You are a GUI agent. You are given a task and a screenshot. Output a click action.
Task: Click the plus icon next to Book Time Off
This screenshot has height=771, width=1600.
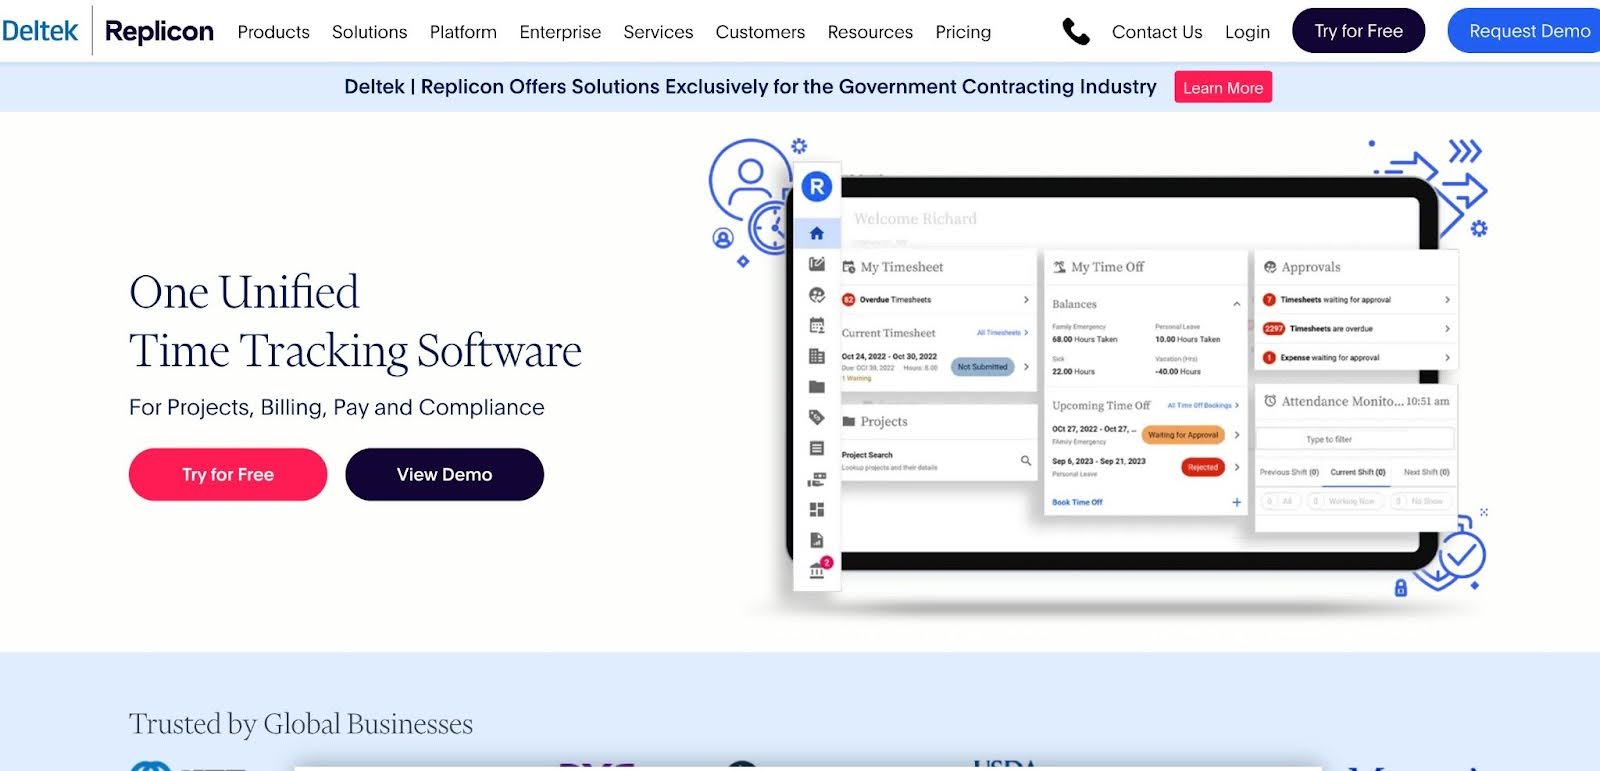click(1237, 502)
